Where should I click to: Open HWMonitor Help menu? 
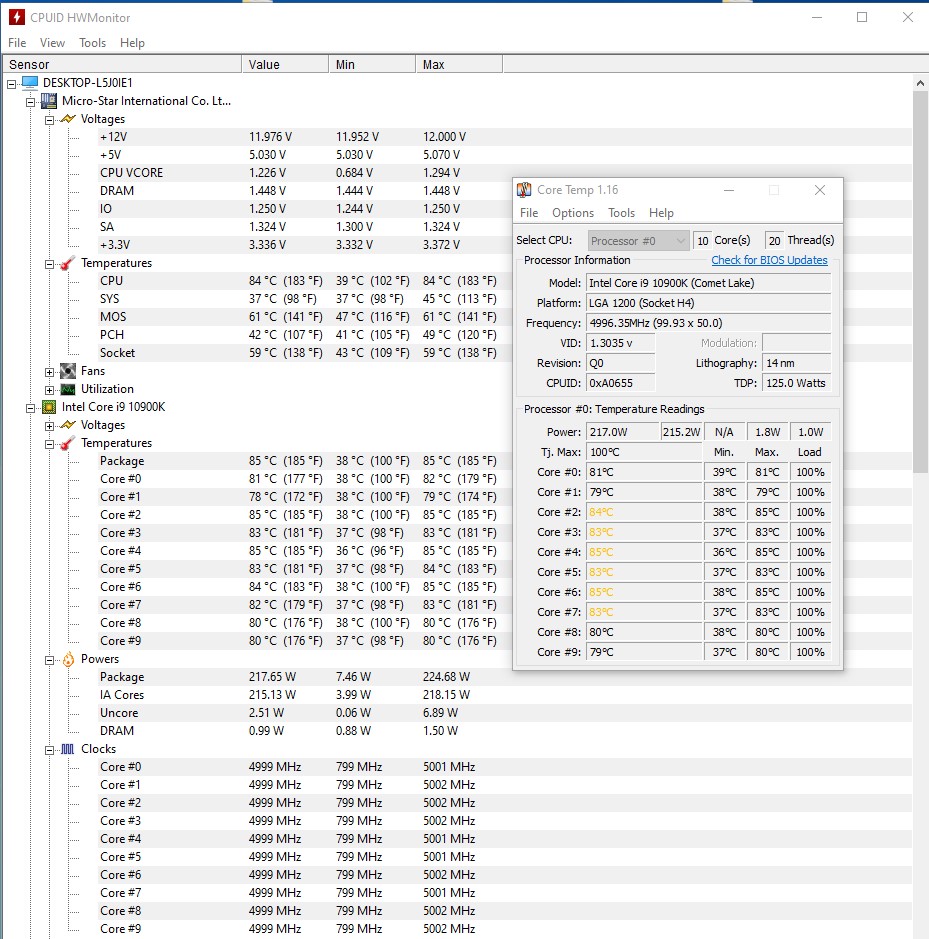132,43
